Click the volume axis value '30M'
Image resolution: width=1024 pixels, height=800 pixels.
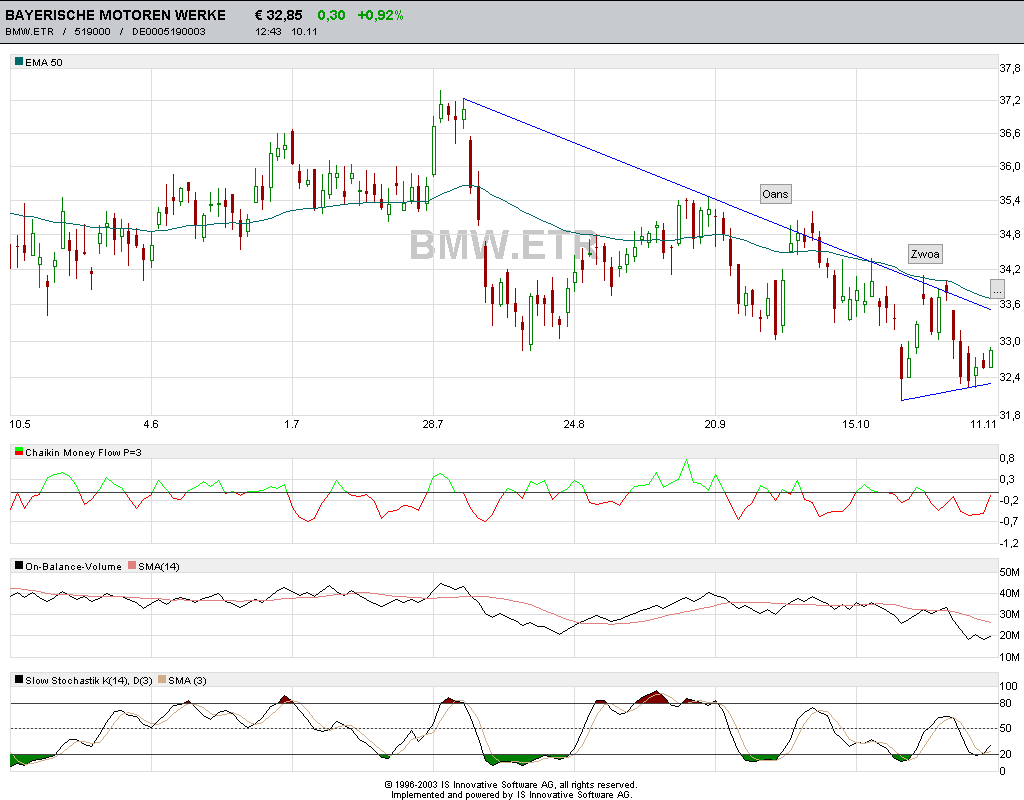click(x=1010, y=615)
